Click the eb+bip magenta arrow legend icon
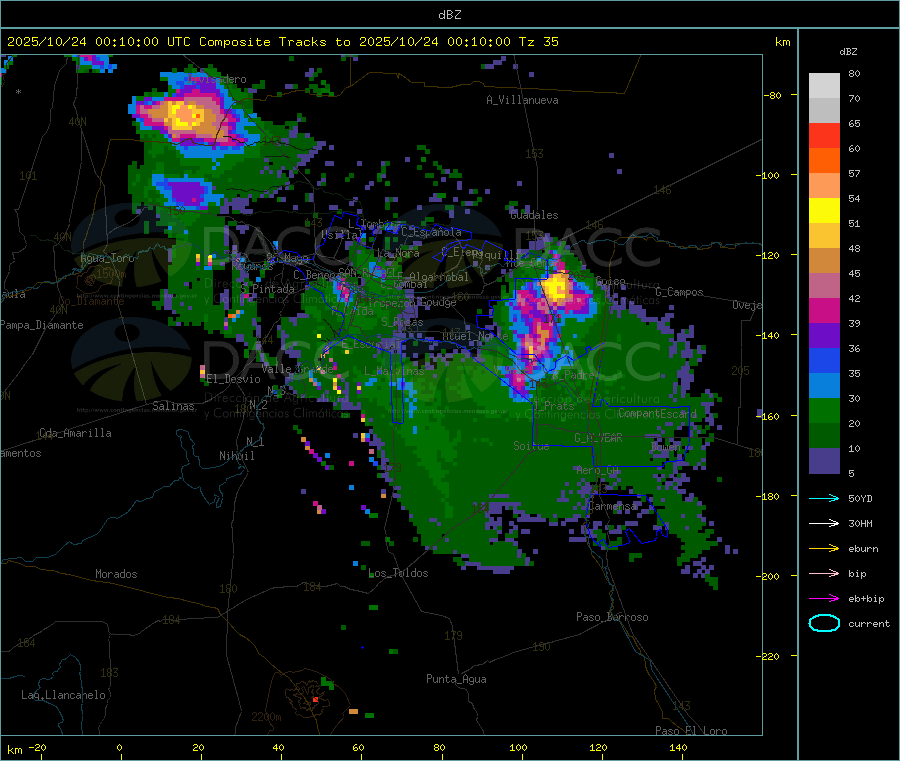900x761 pixels. tap(824, 599)
